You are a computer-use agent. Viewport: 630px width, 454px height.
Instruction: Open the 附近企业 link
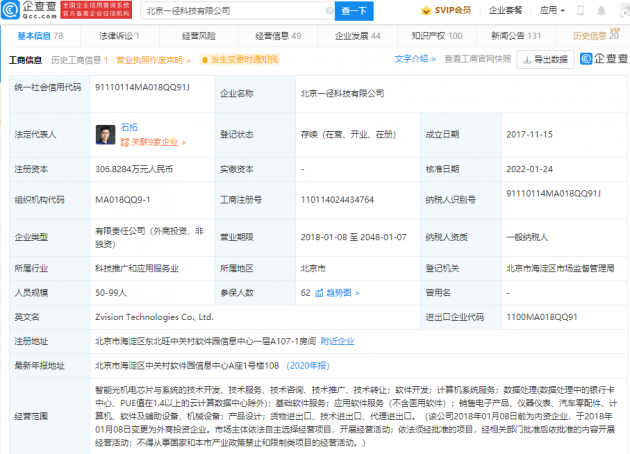(338, 342)
